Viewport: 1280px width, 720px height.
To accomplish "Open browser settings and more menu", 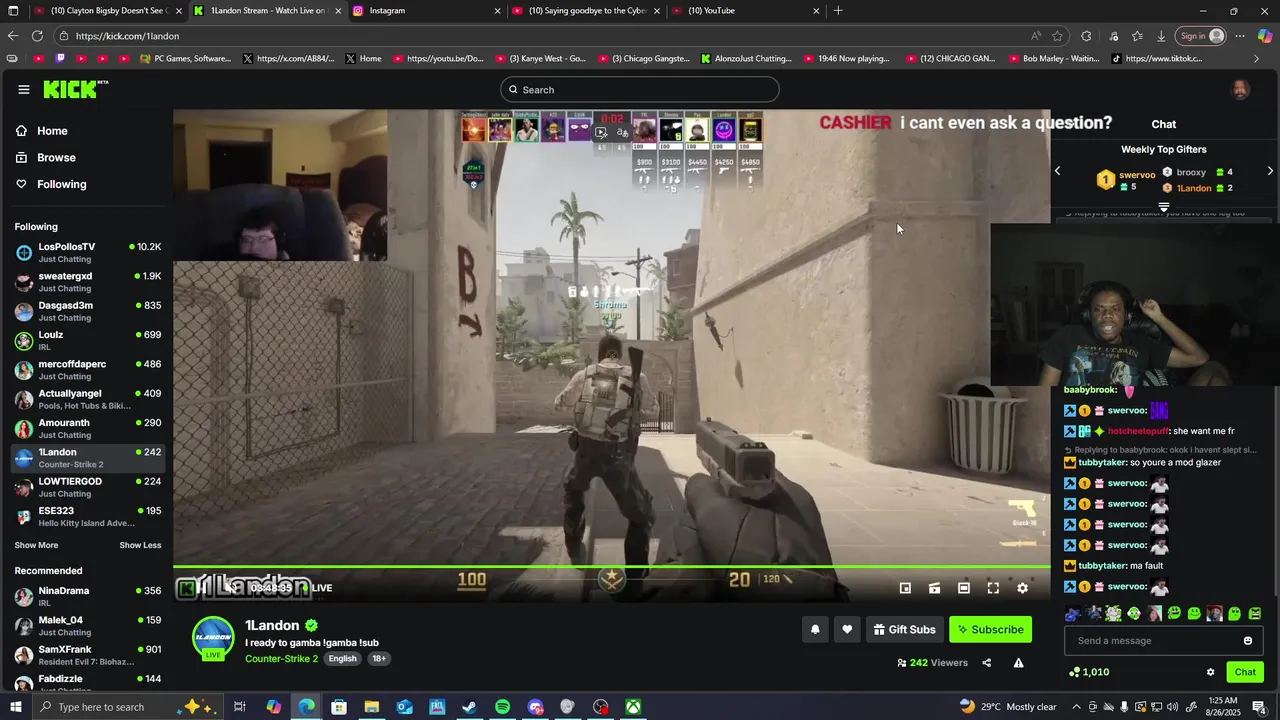I will 1240,36.
